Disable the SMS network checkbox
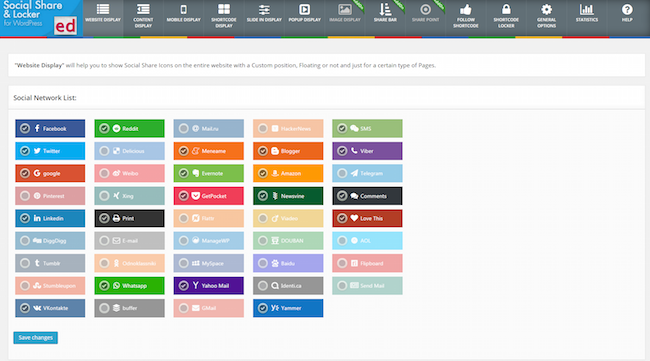Screen dimensions: 650x361 click(342, 128)
